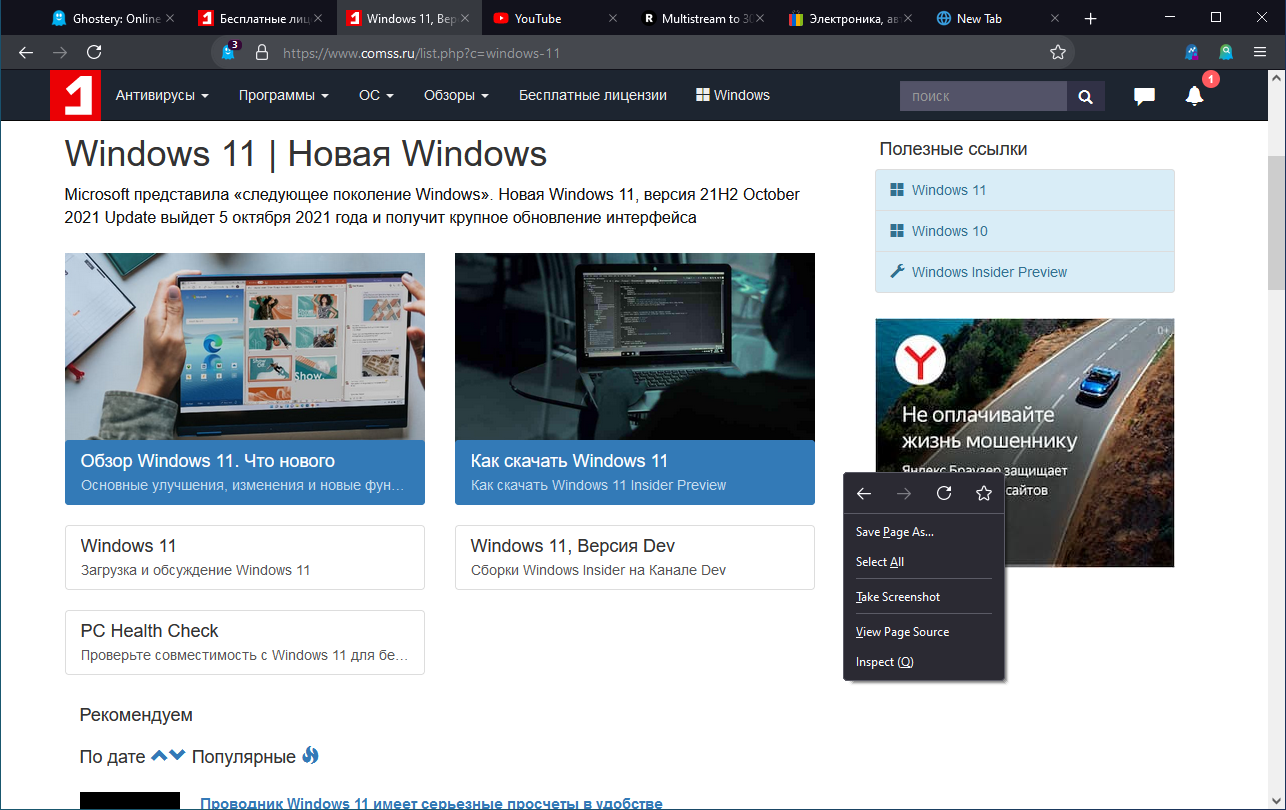
Task: Click the padlock site security icon
Action: coord(262,52)
